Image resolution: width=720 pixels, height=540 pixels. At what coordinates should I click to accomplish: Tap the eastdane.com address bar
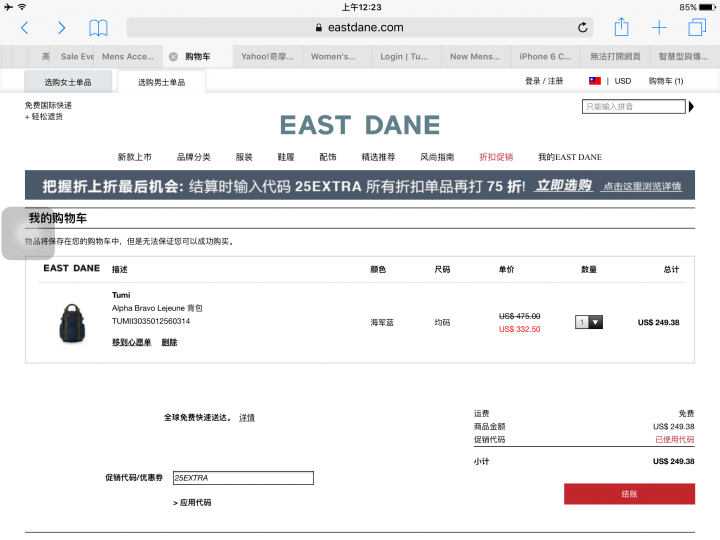tap(360, 28)
